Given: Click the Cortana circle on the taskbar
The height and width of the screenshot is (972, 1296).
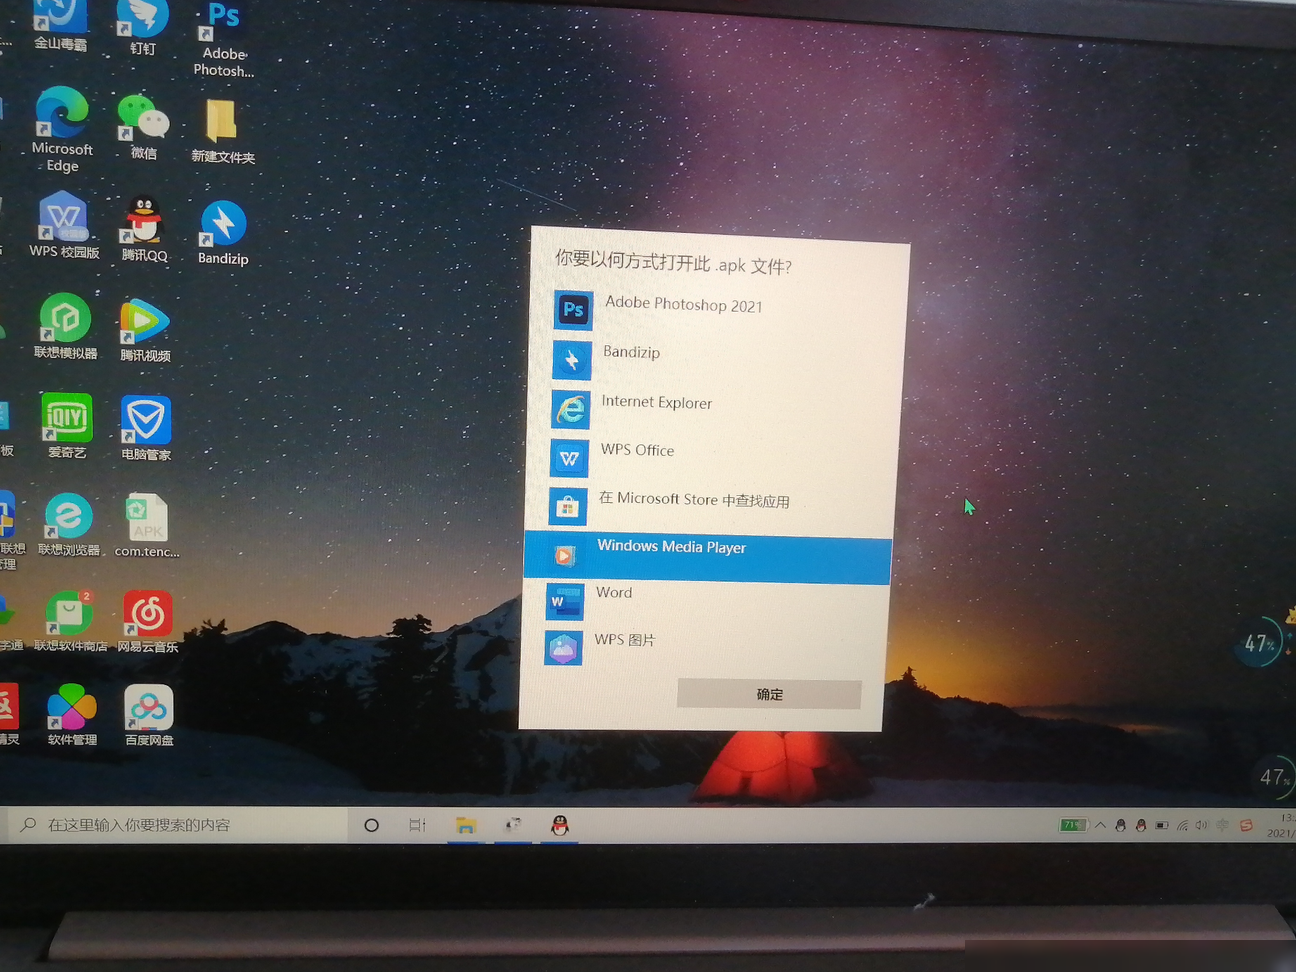Looking at the screenshot, I should (371, 825).
